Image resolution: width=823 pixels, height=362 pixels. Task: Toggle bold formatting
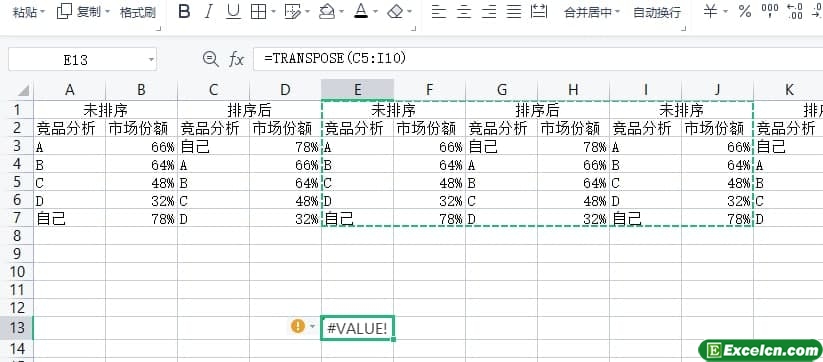184,12
